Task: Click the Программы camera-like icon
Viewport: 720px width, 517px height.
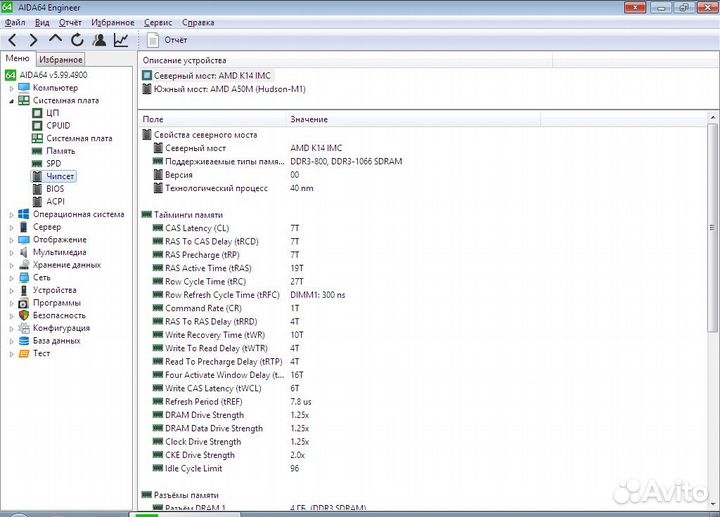Action: (24, 303)
